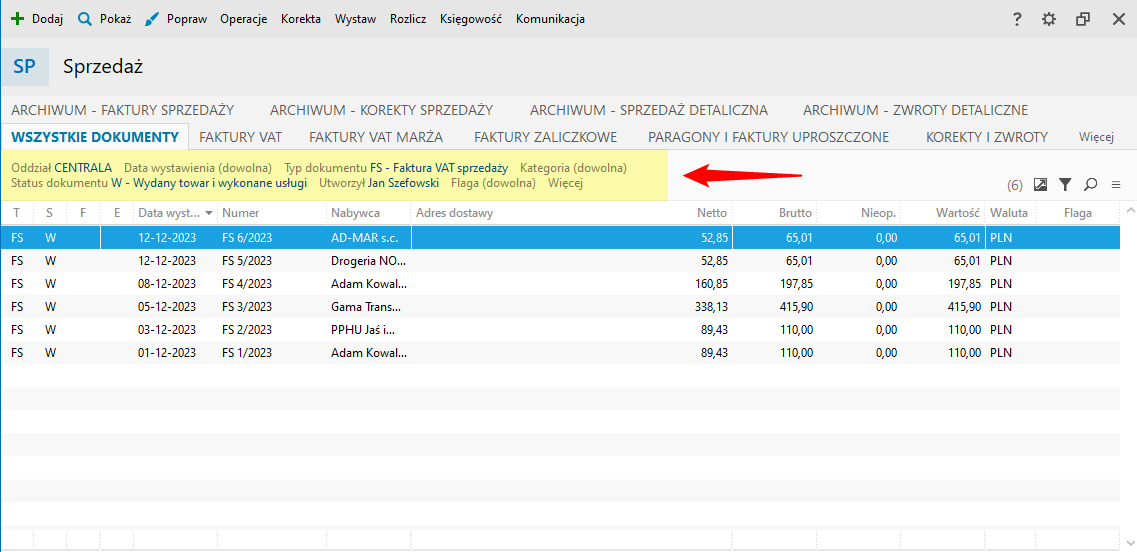Change the Oddział CENTRALA filter

(62, 168)
